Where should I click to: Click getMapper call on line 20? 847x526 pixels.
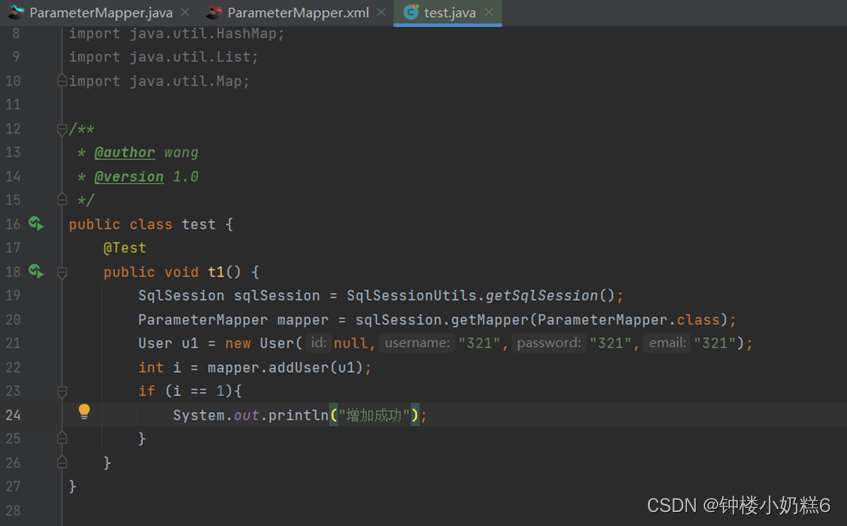489,320
